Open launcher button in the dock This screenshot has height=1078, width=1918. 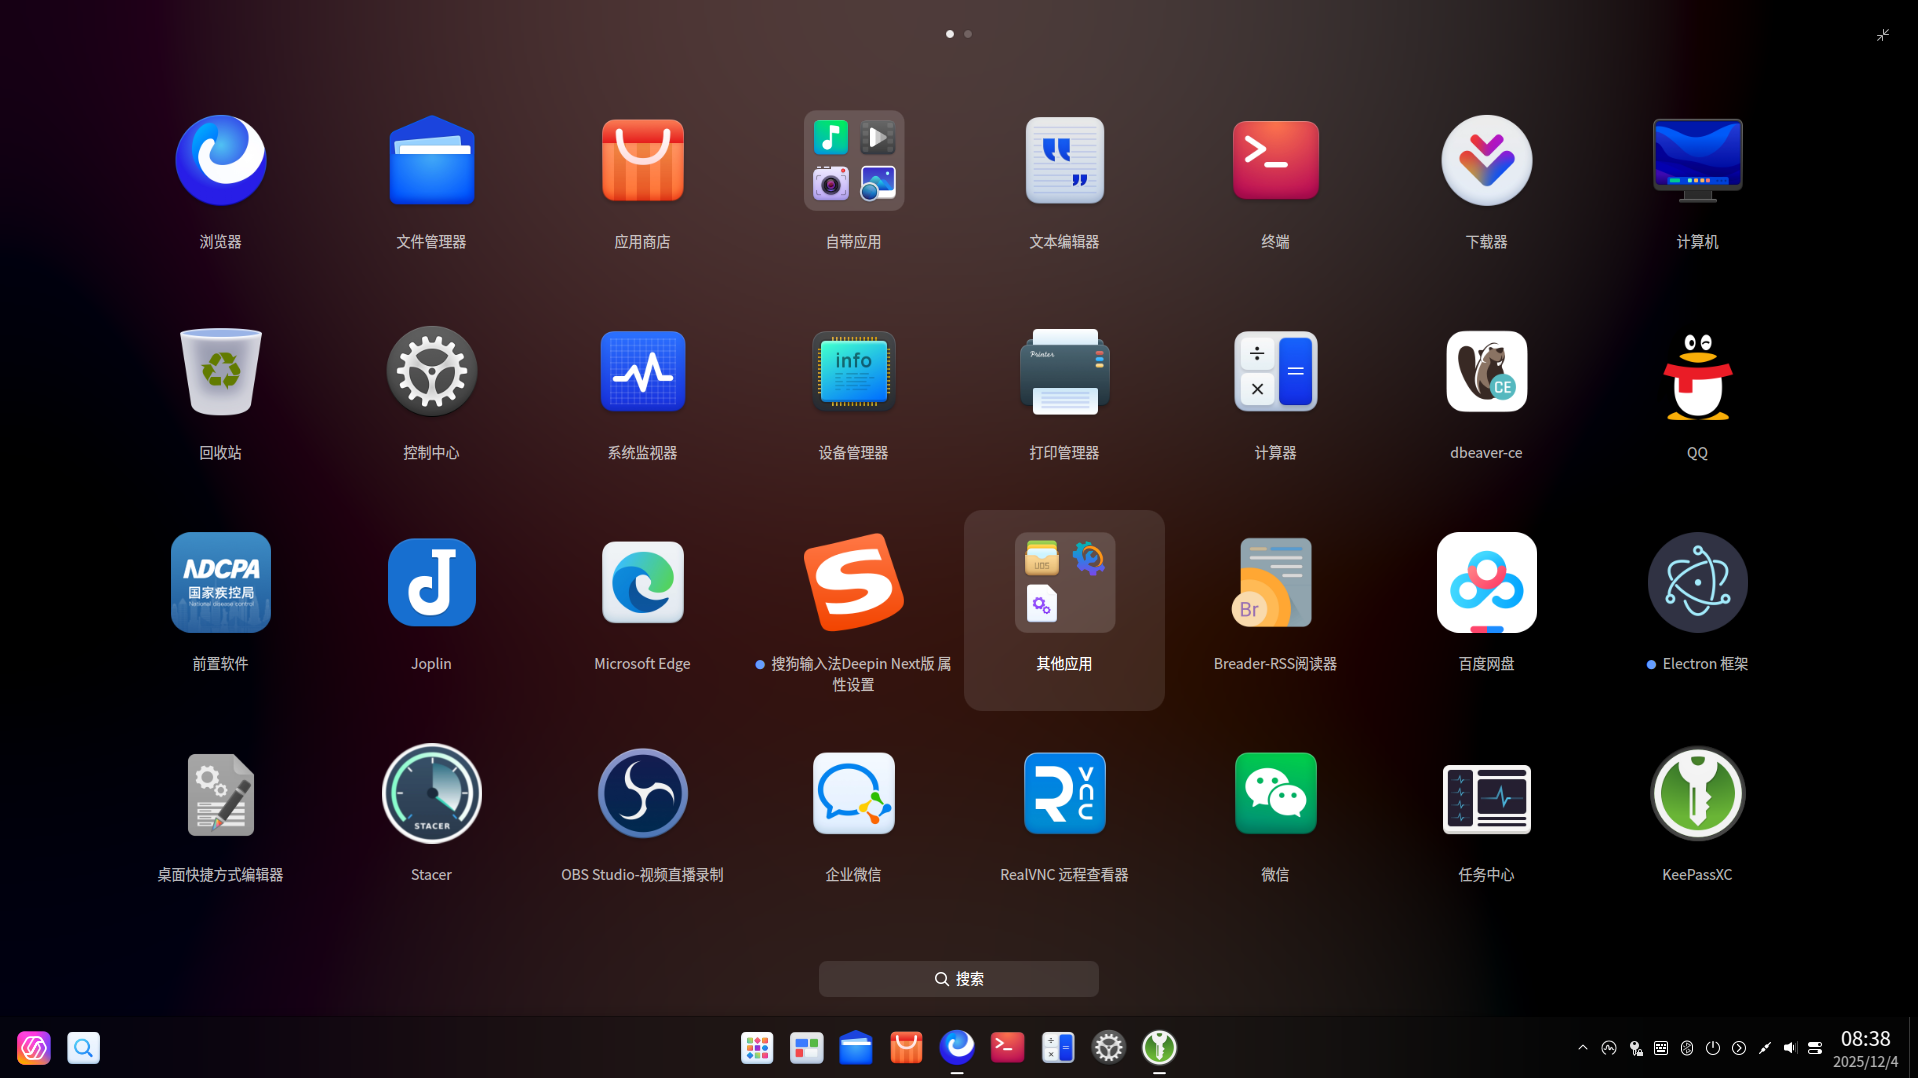tap(757, 1048)
